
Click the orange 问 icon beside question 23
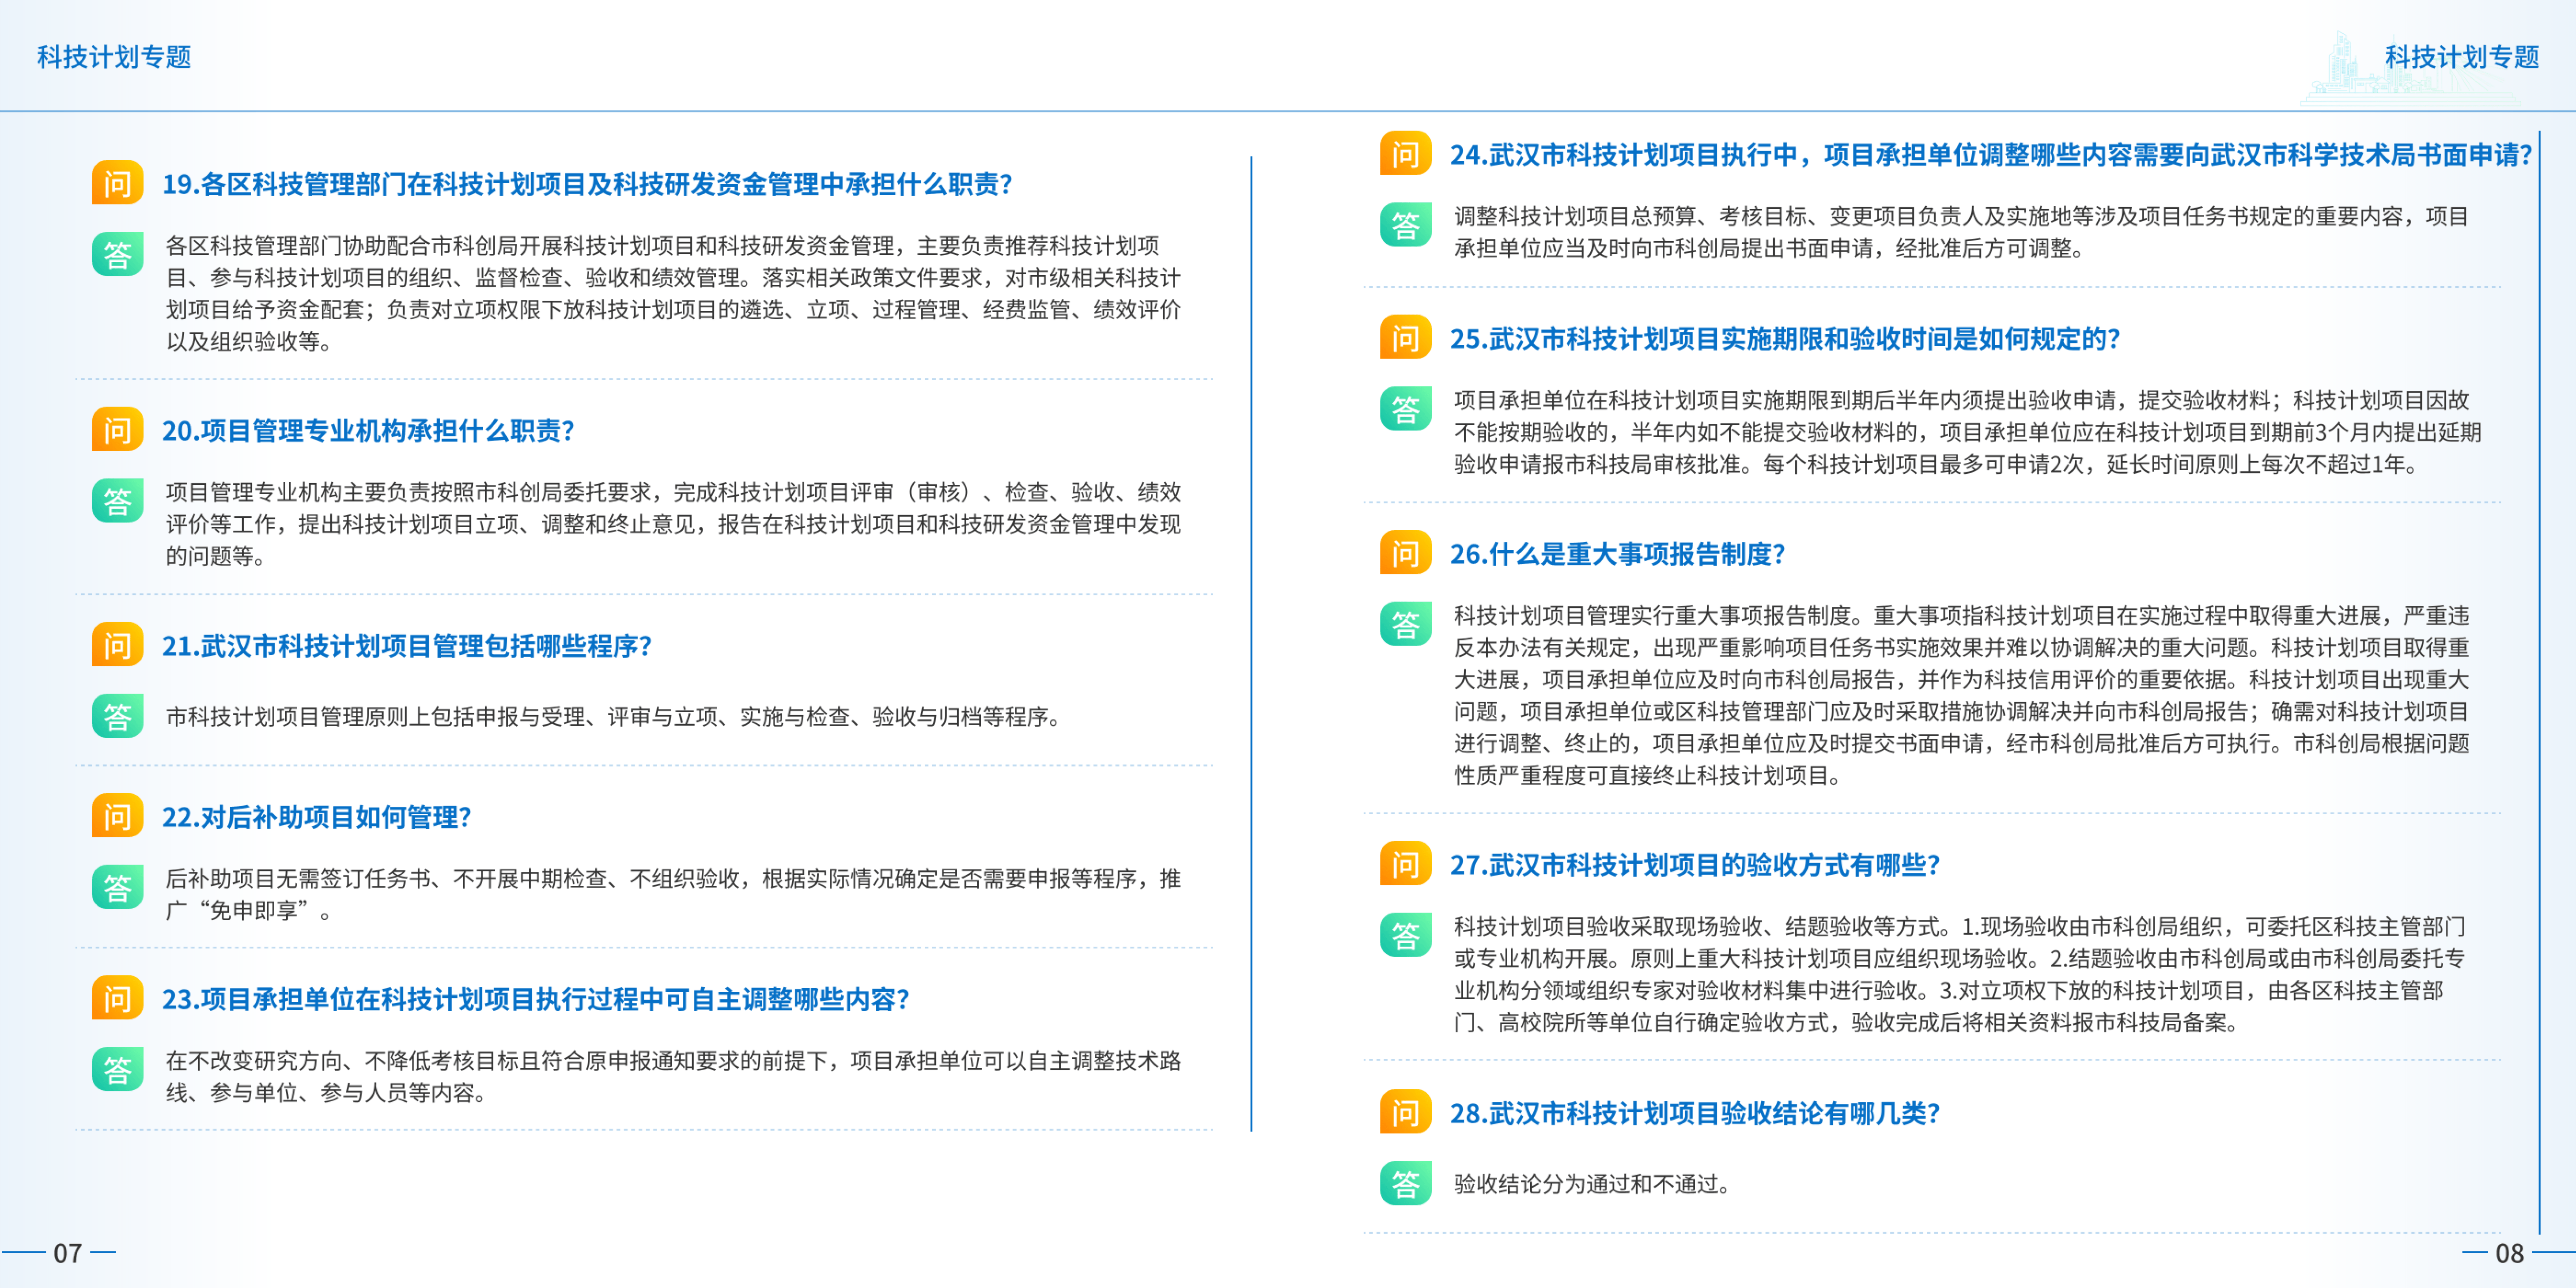pos(117,998)
